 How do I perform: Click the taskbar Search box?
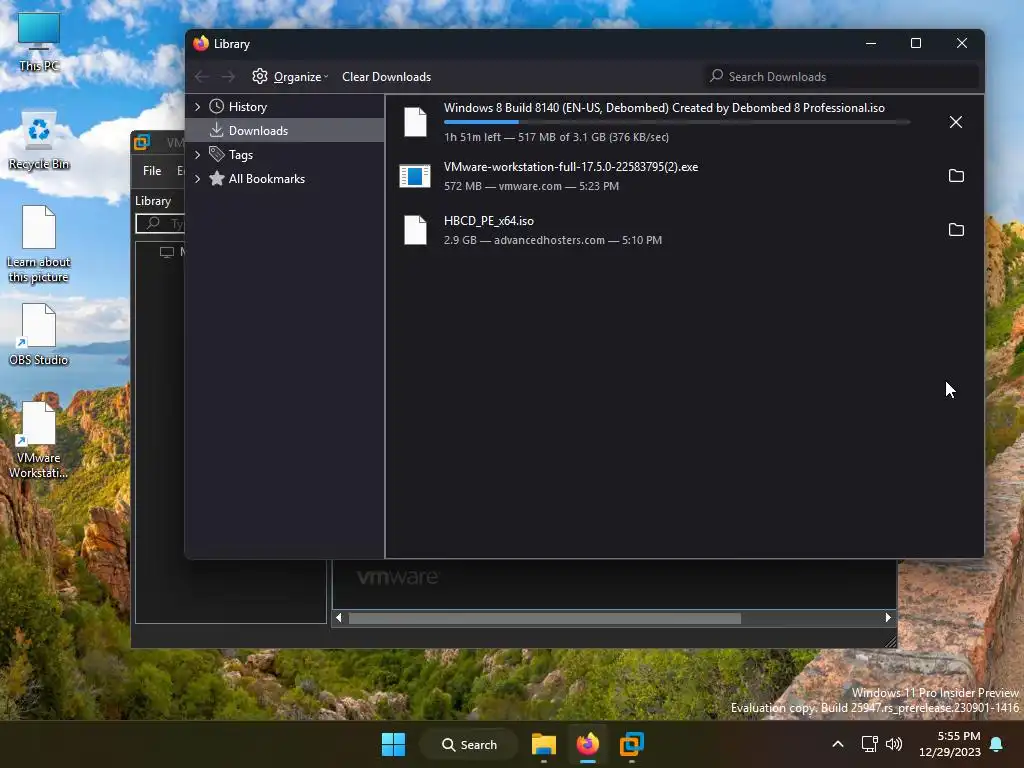coord(469,744)
